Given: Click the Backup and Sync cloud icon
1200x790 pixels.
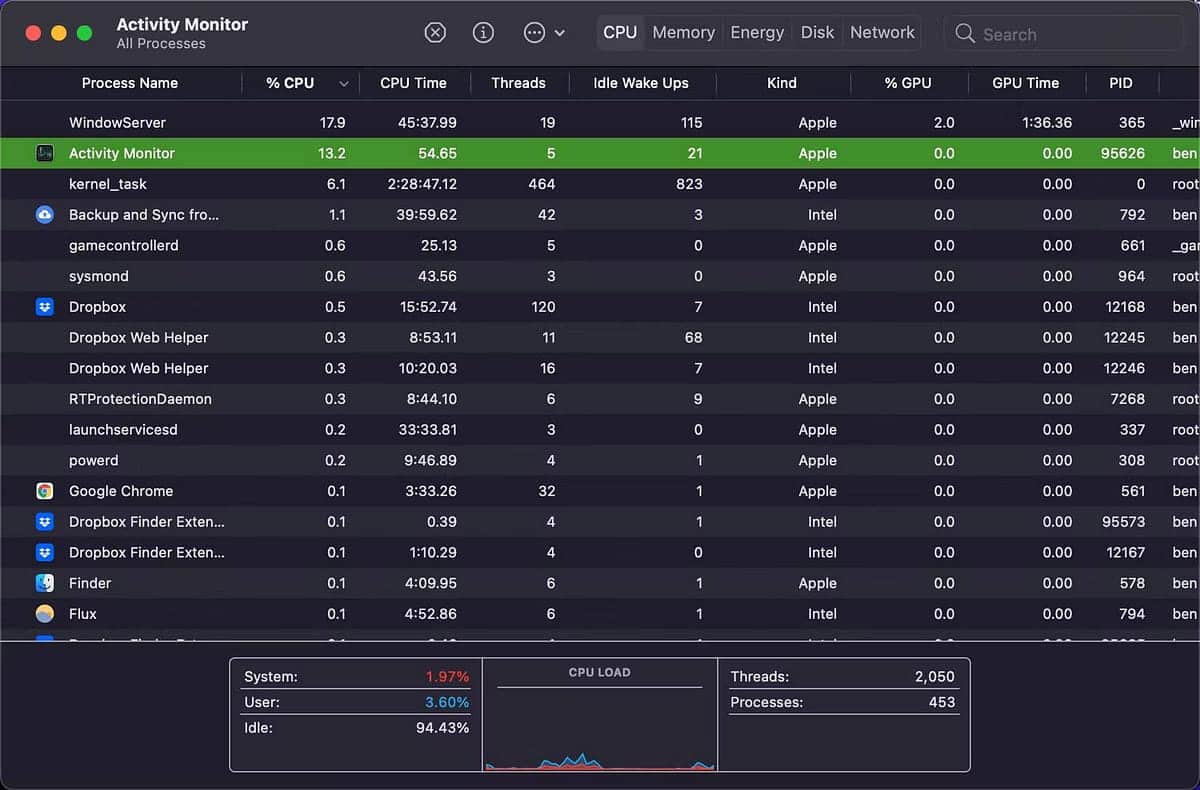Looking at the screenshot, I should pos(45,215).
